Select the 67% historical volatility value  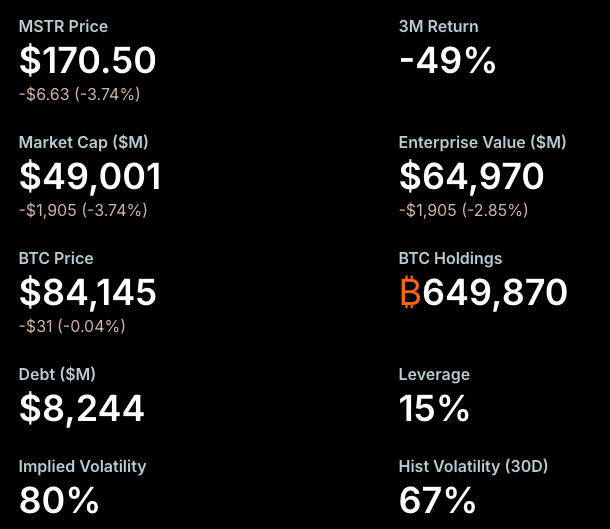click(x=437, y=499)
